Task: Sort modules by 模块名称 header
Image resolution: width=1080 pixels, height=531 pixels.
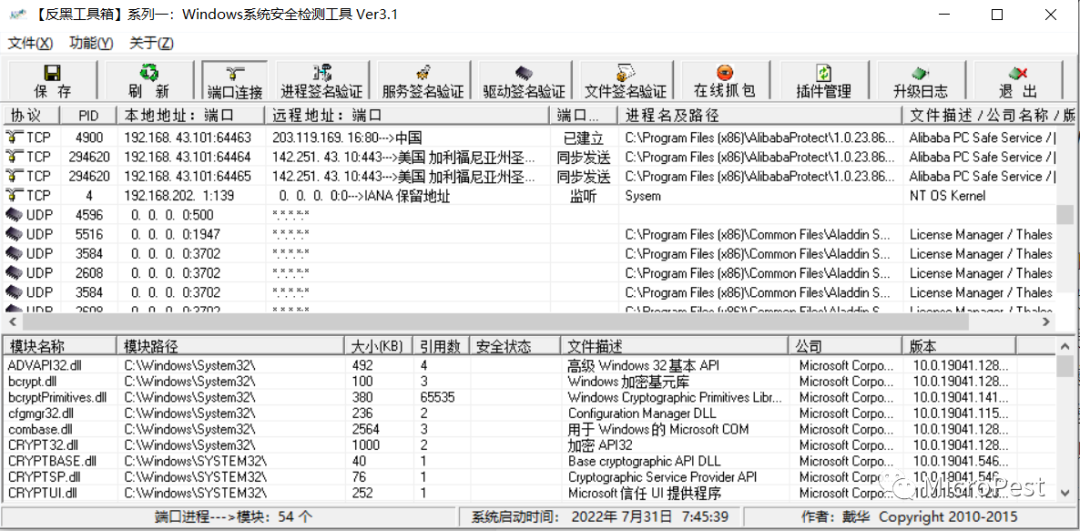Action: 60,346
